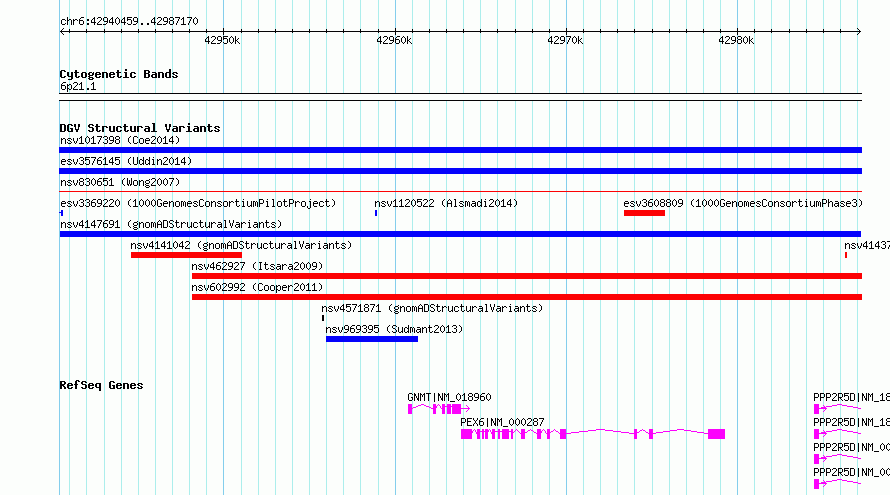Click the nsv830651 (Wong2007) thin red line
Image resolution: width=890 pixels, height=495 pixels.
[x=460, y=192]
